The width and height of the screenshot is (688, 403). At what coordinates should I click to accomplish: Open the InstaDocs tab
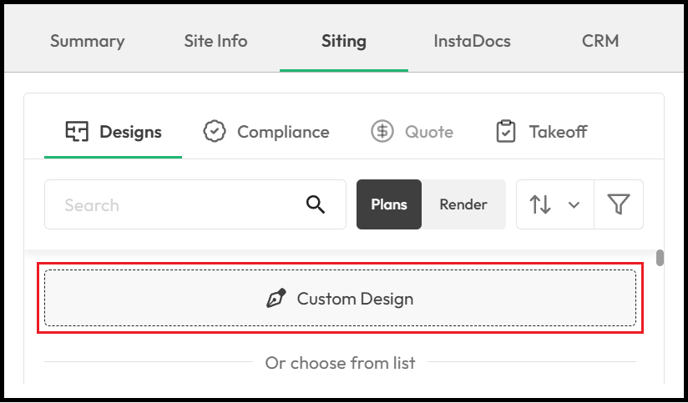[472, 41]
